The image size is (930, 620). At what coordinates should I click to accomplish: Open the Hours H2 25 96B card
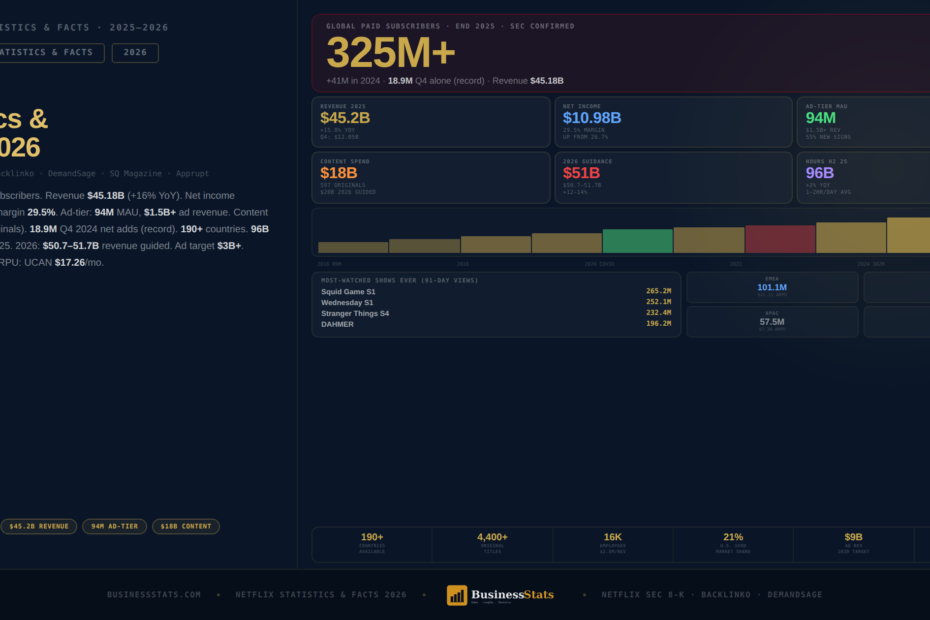click(864, 177)
